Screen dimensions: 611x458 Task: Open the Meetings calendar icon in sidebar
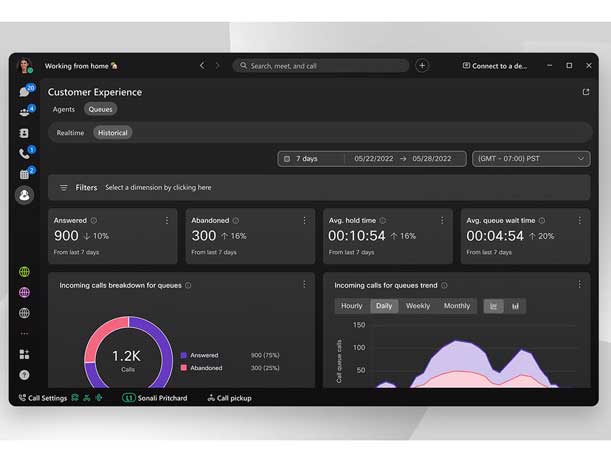(x=24, y=174)
